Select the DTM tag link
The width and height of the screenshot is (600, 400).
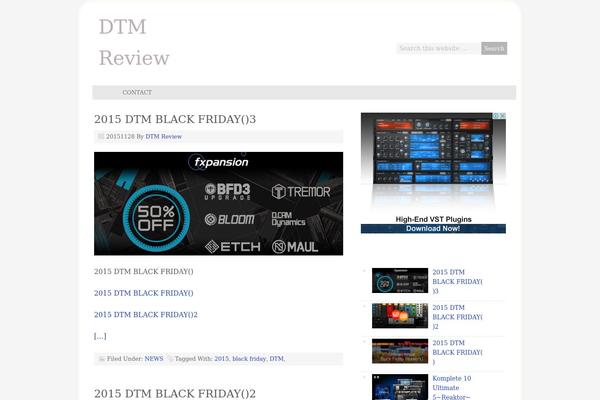tap(276, 359)
